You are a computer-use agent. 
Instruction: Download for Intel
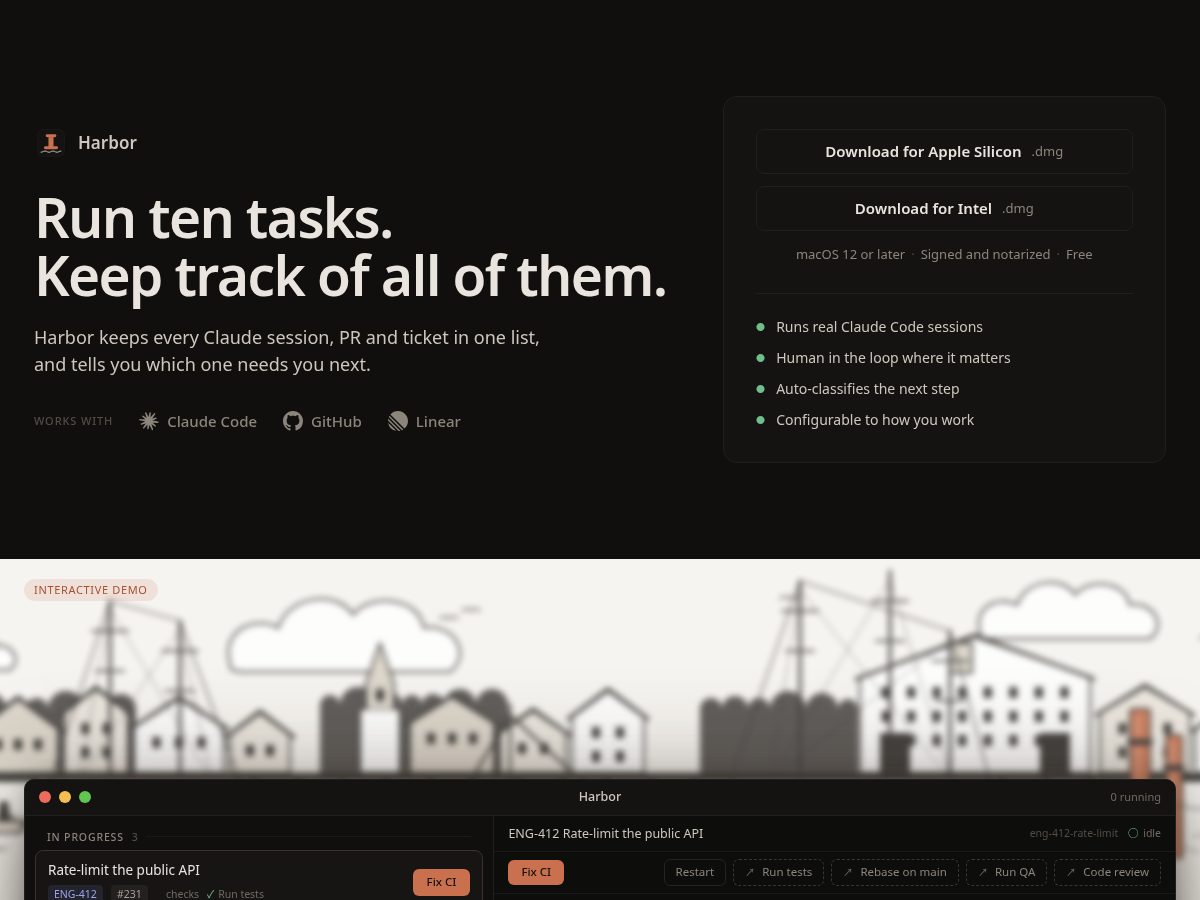944,208
